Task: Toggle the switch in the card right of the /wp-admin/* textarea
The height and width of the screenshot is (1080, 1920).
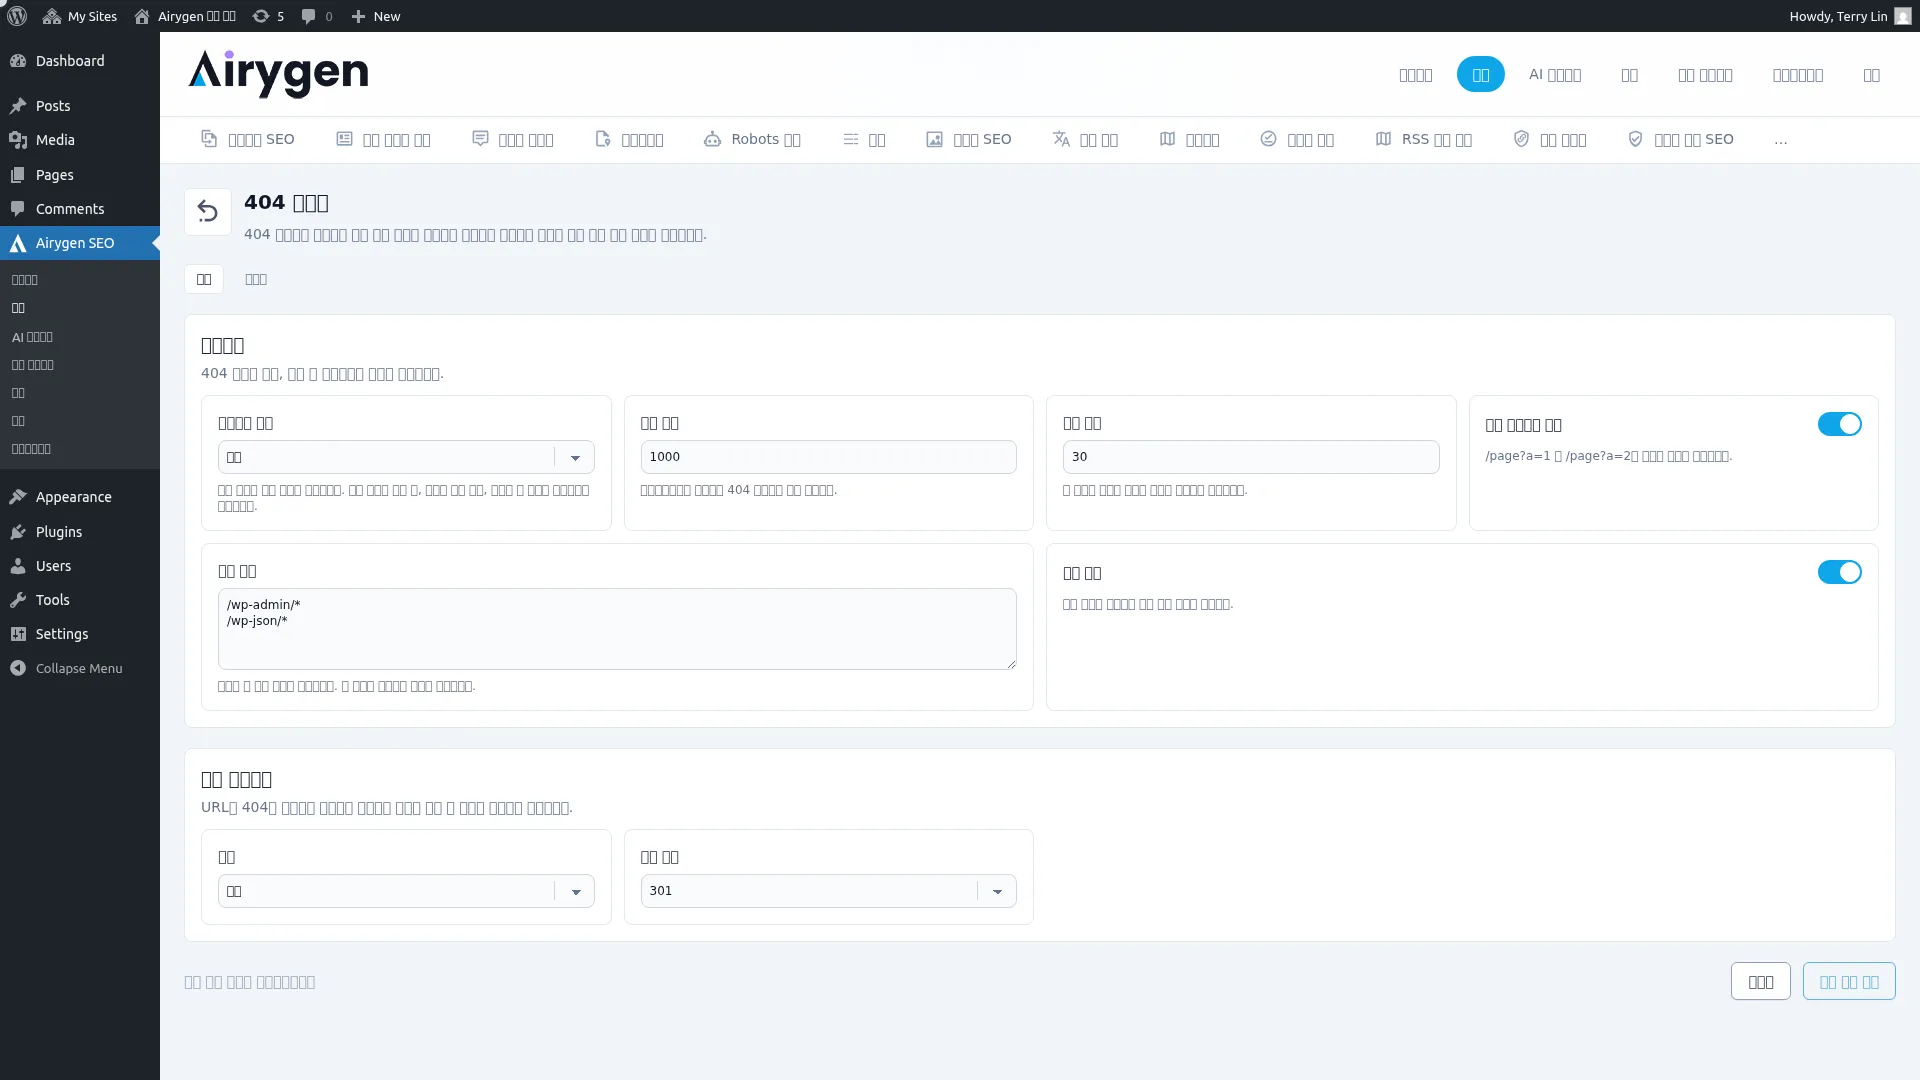Action: click(x=1840, y=572)
